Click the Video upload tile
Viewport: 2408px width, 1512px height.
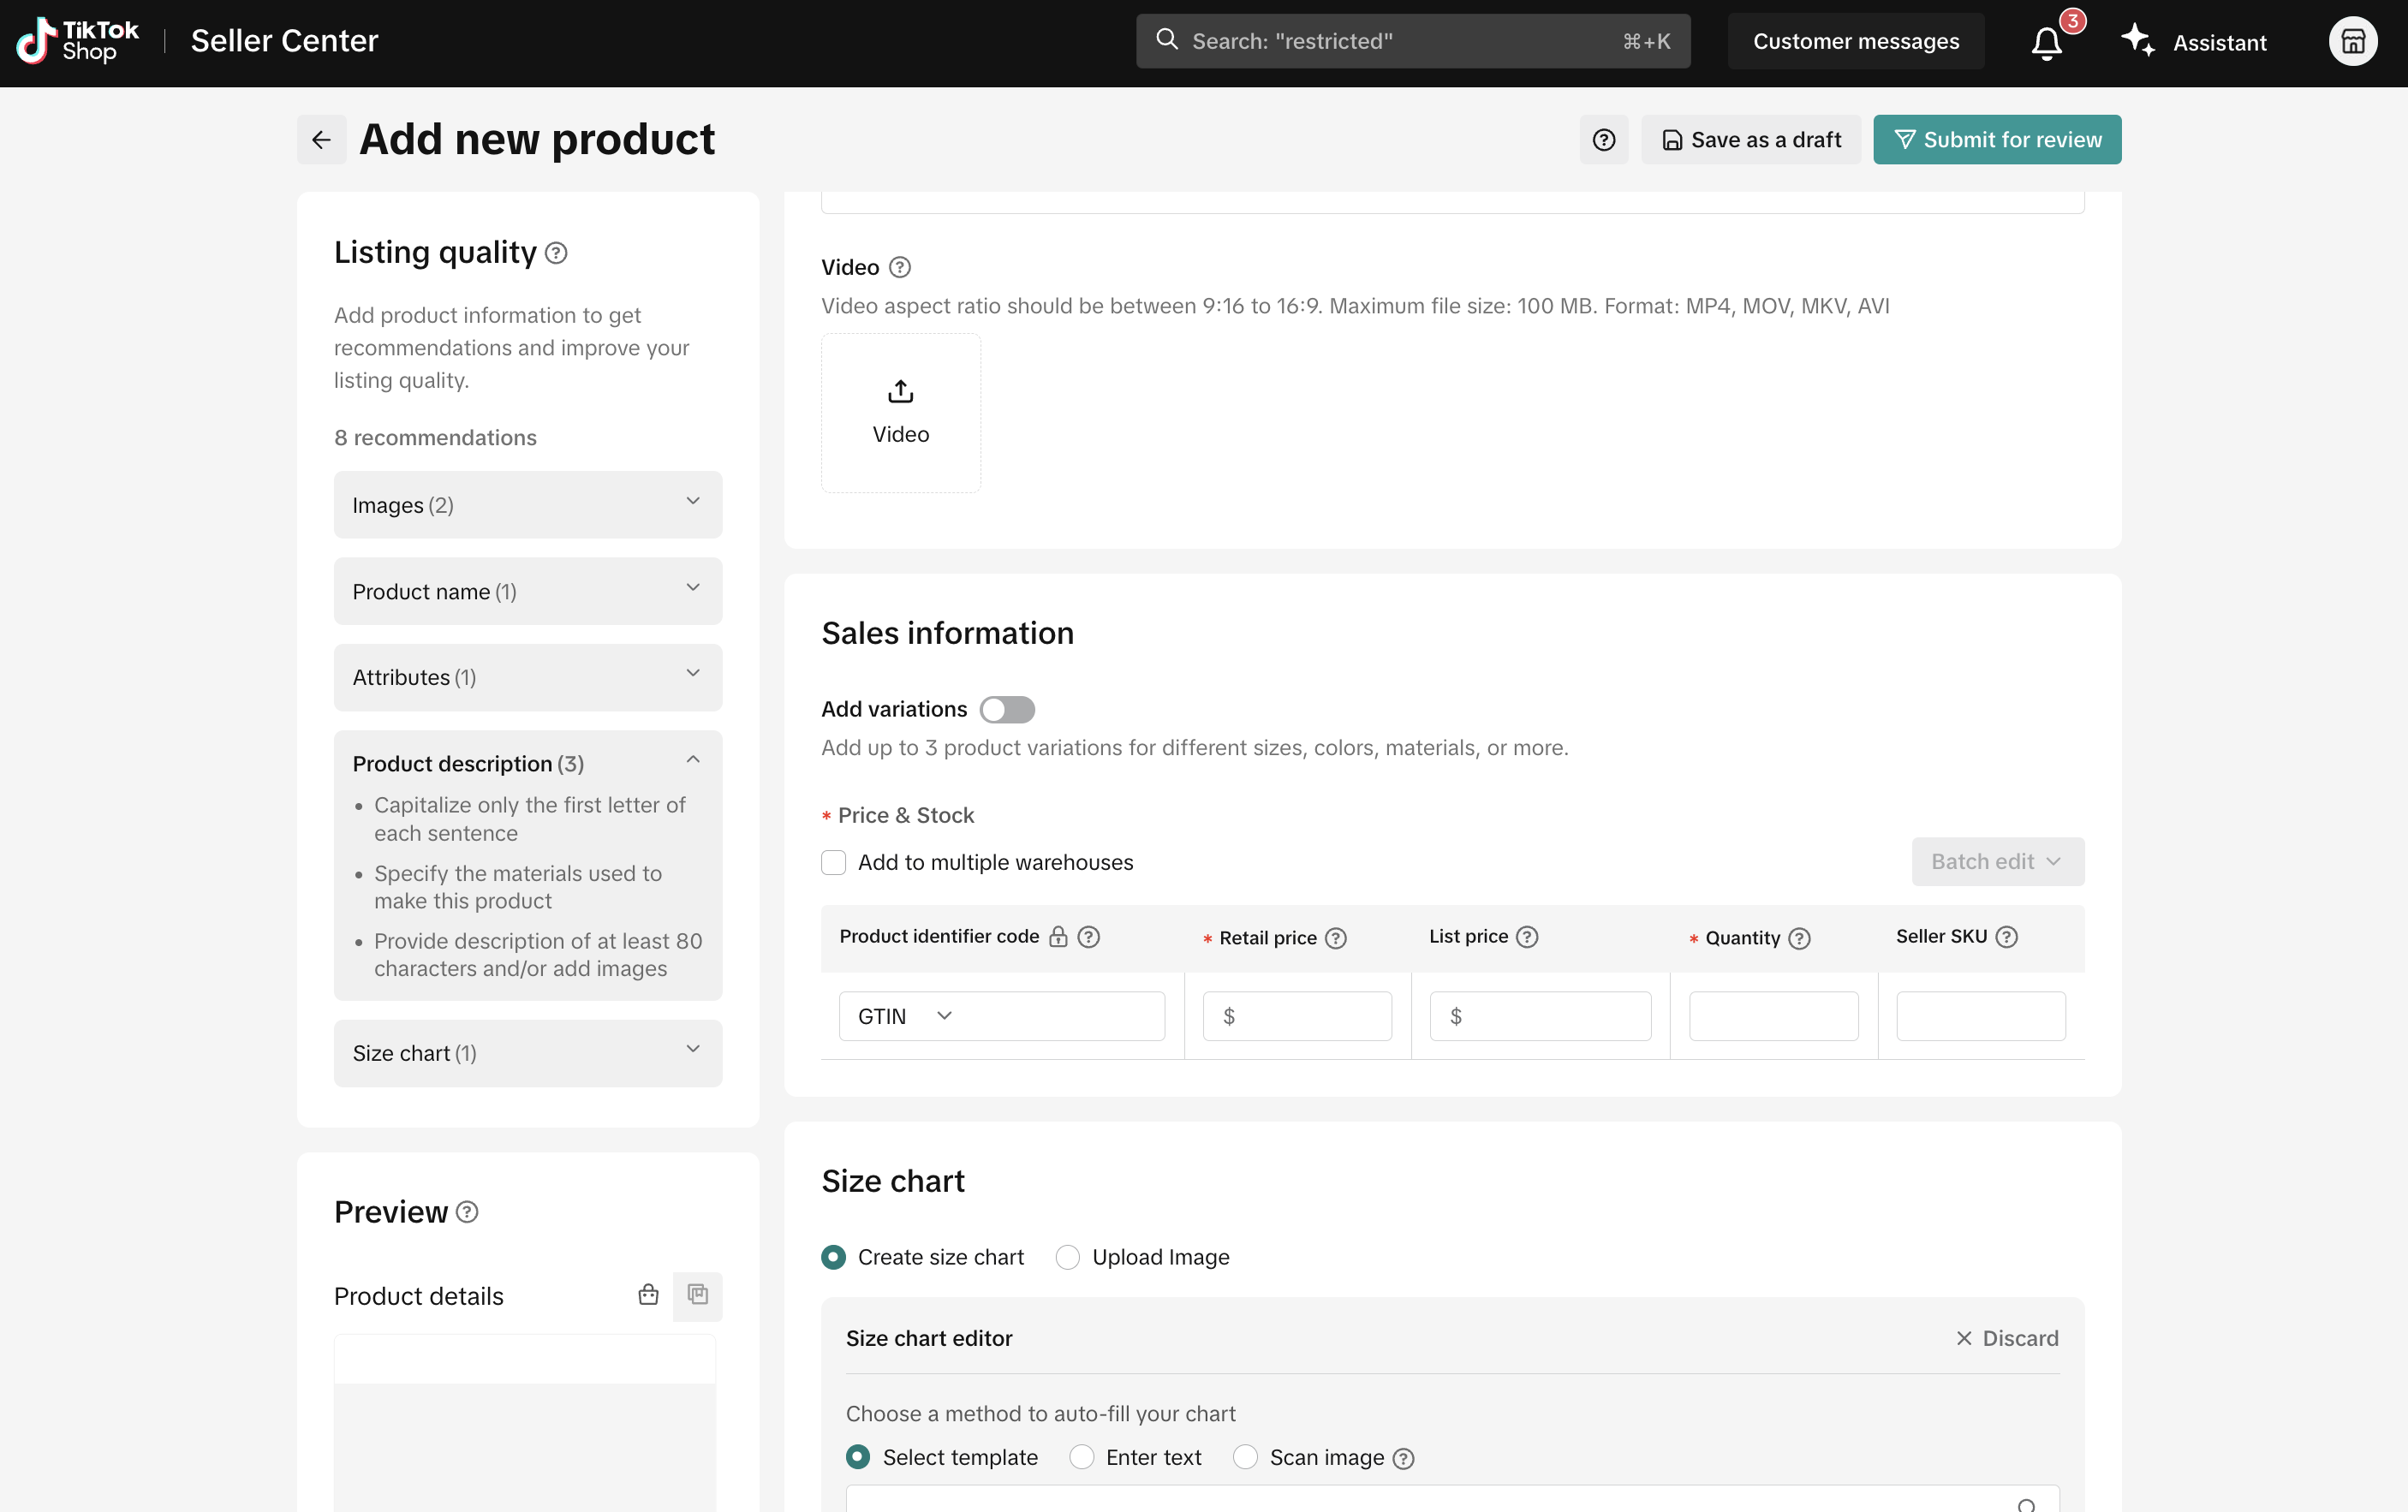point(900,412)
